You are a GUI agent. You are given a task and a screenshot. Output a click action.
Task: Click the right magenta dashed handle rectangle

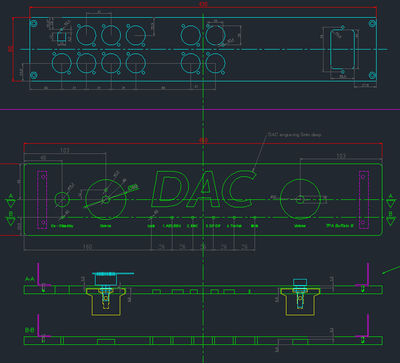point(364,200)
